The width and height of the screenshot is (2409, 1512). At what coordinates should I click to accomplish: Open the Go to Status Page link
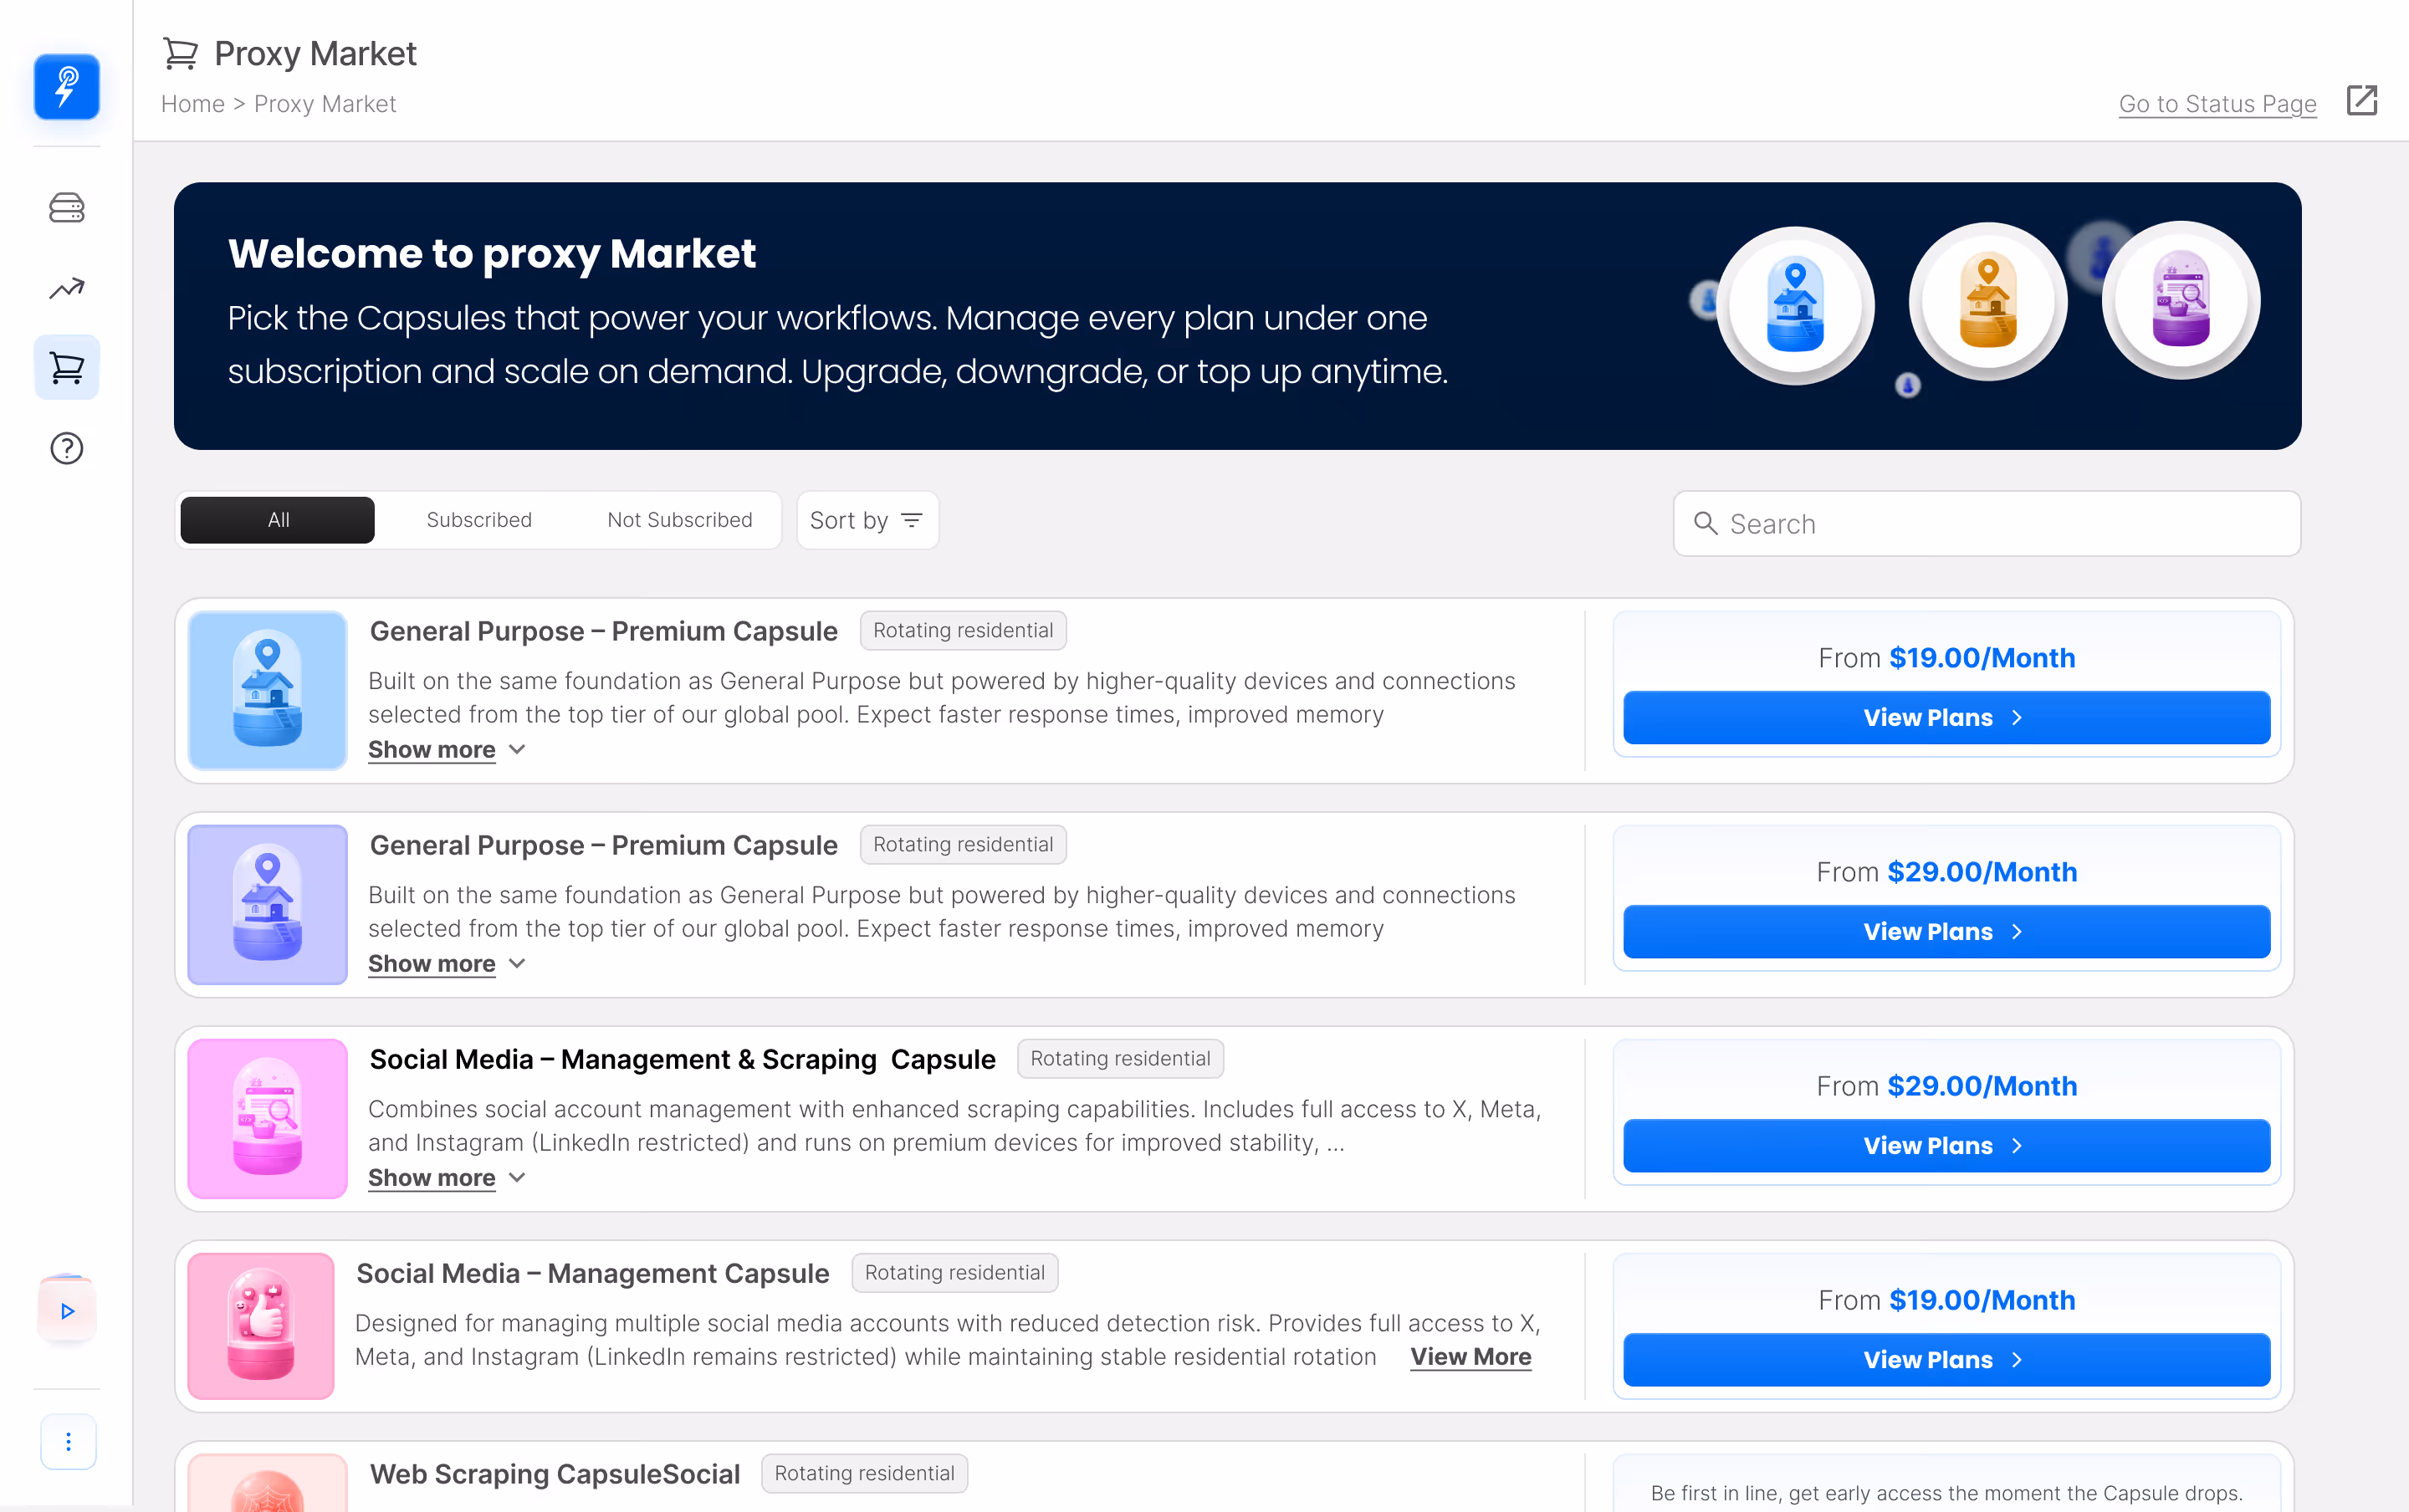click(2217, 104)
